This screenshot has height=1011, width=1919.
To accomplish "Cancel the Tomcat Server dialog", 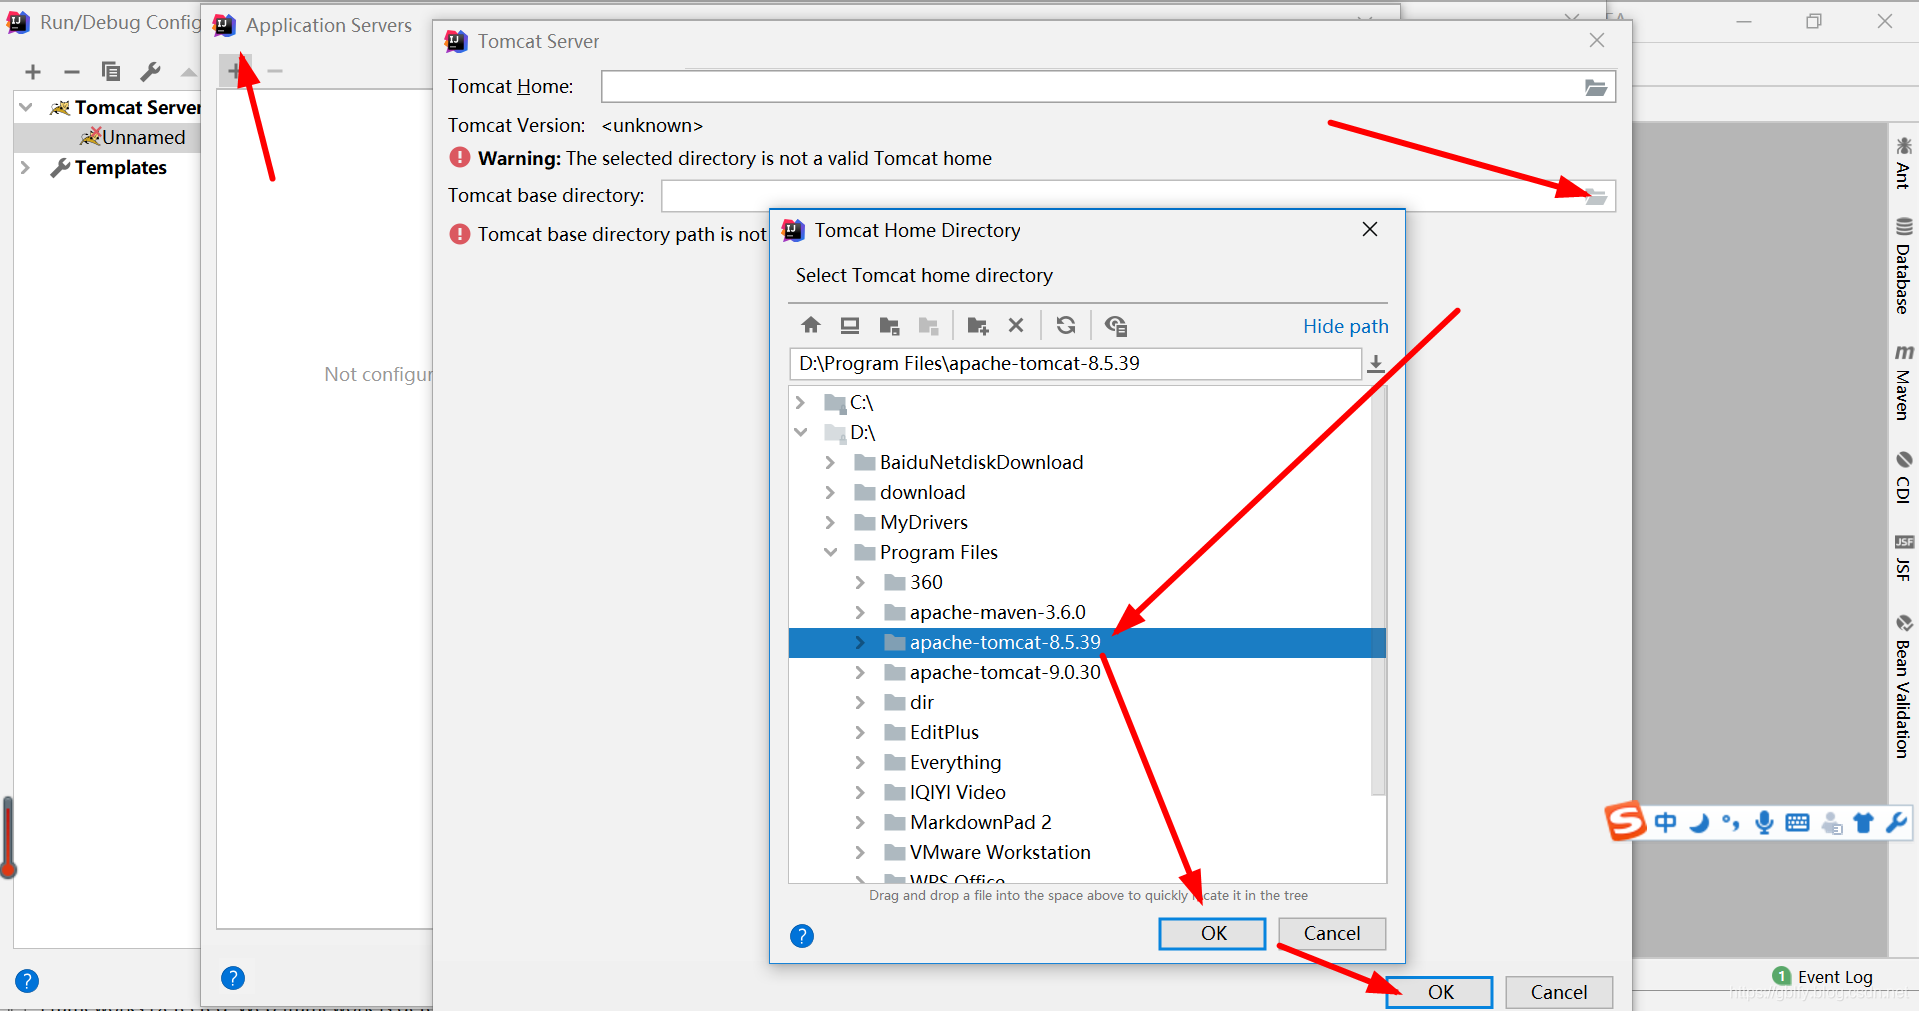I will coord(1559,992).
